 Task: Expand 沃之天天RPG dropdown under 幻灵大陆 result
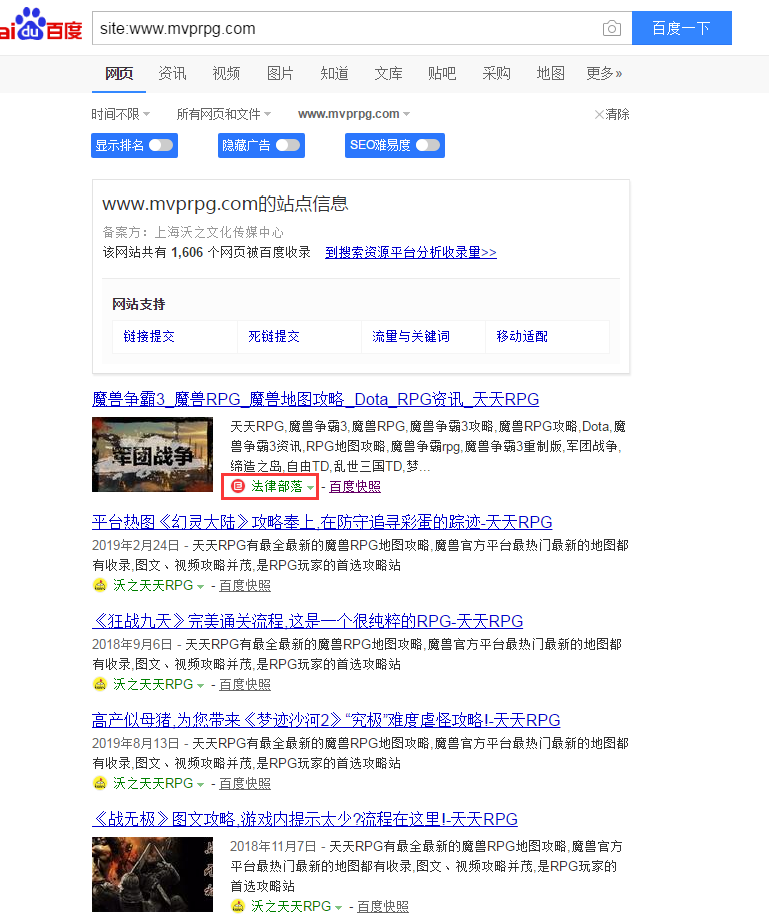201,587
